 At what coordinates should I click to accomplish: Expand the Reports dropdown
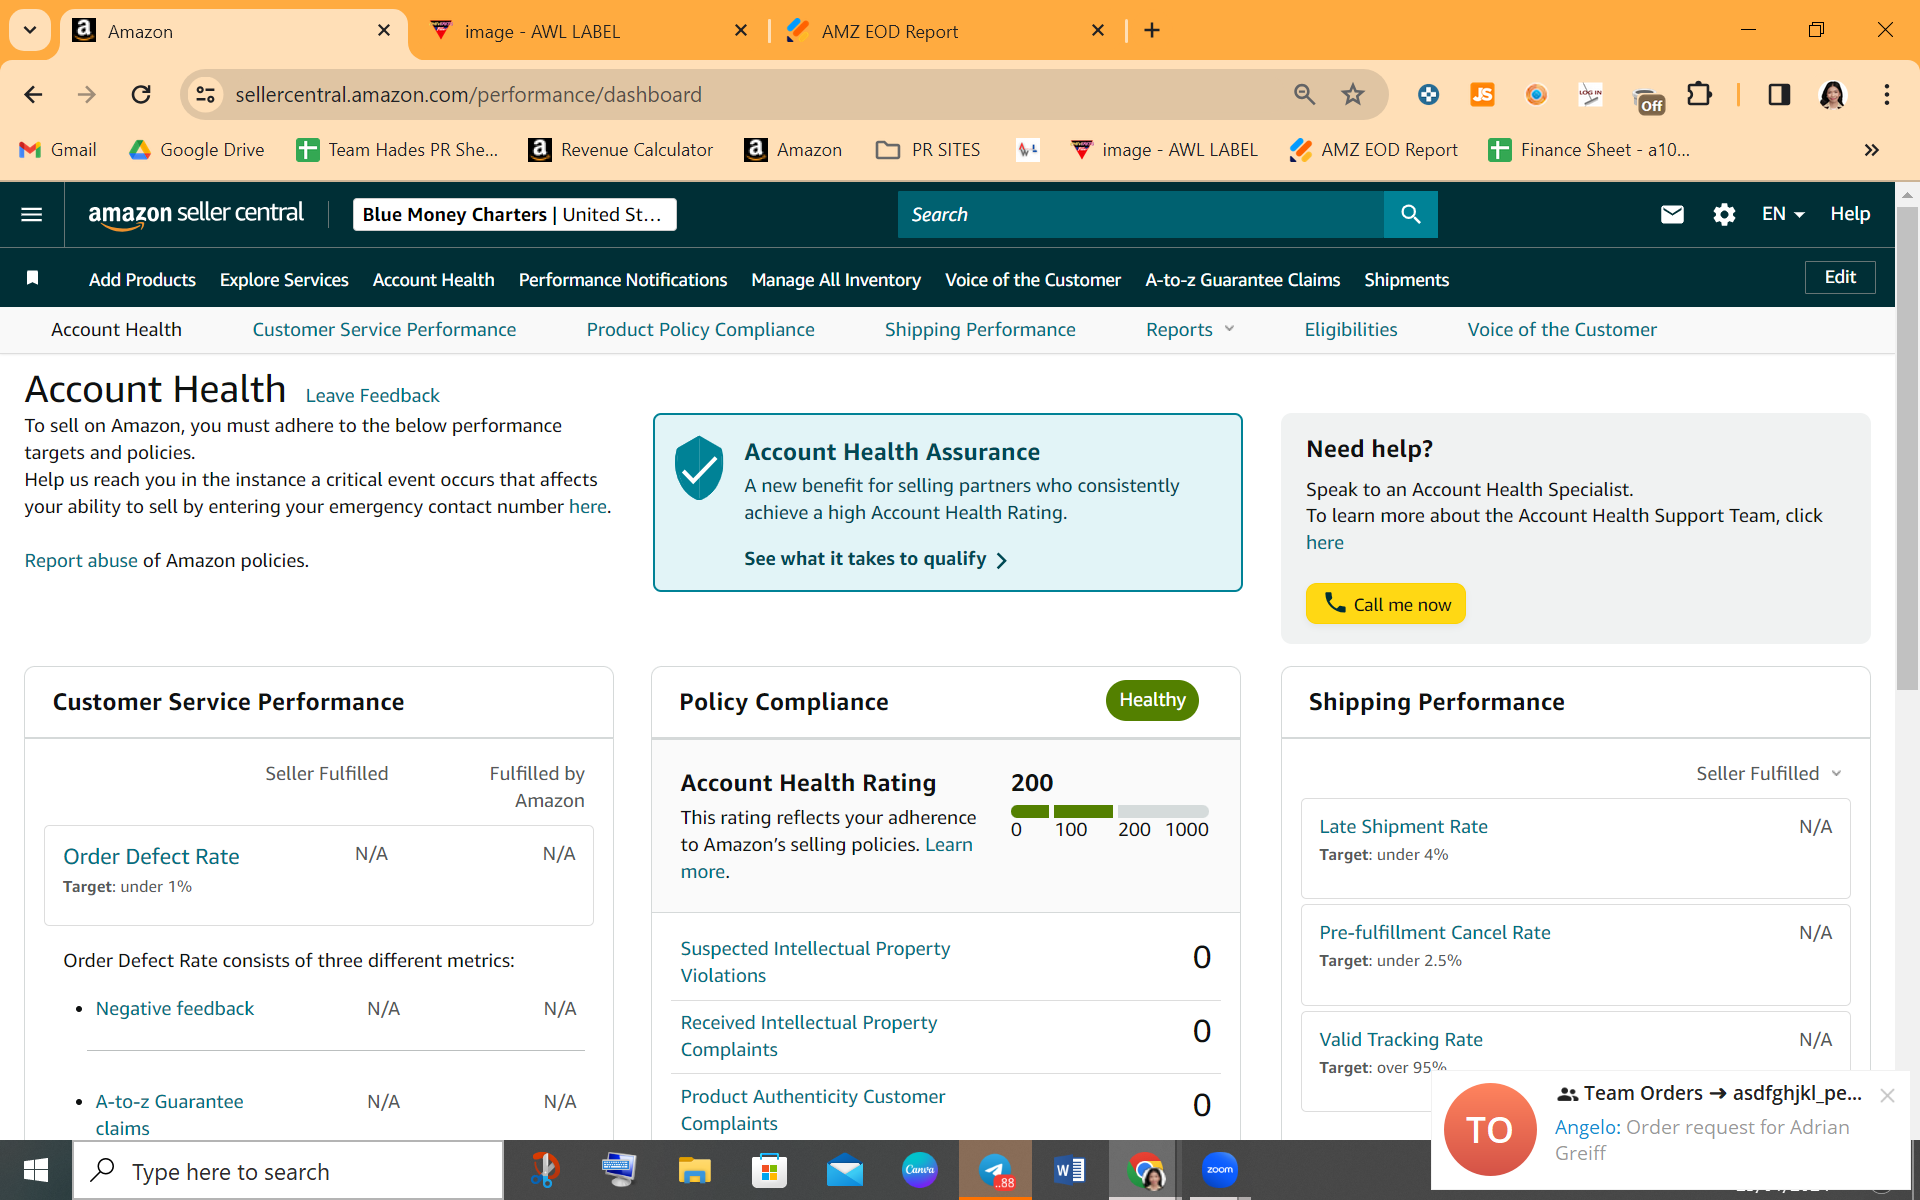click(x=1190, y=330)
